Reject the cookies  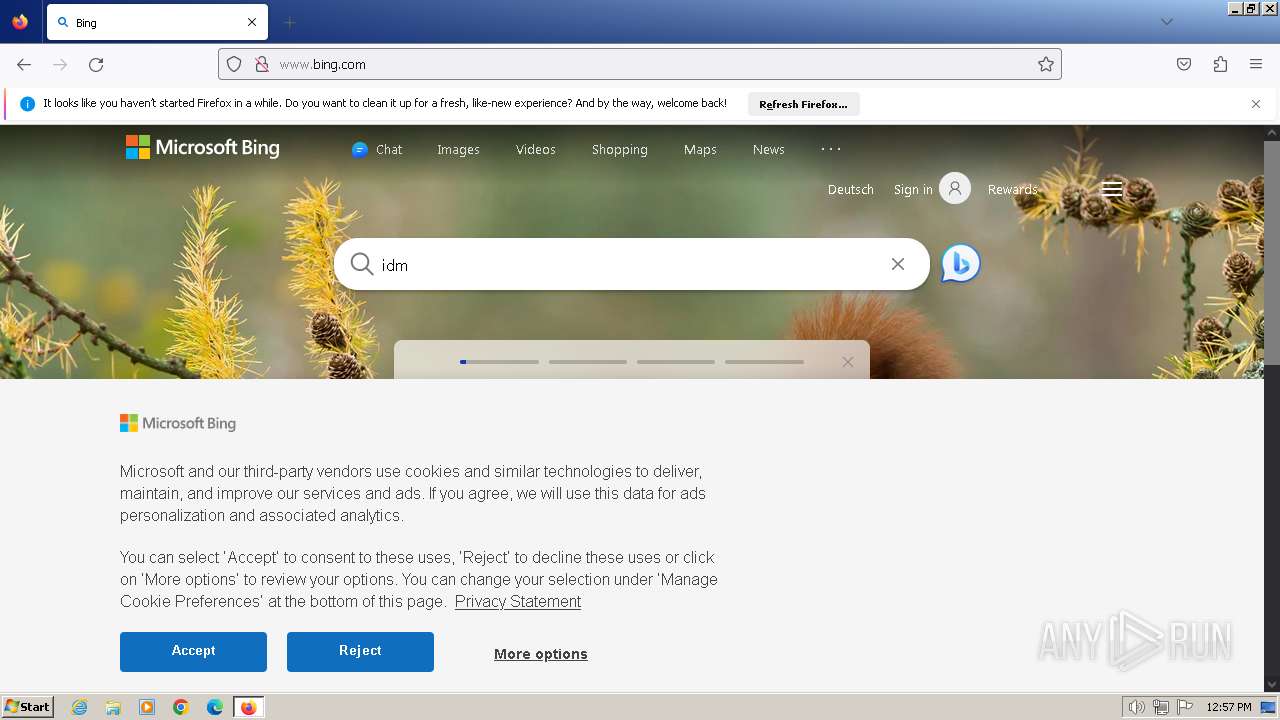(x=360, y=651)
